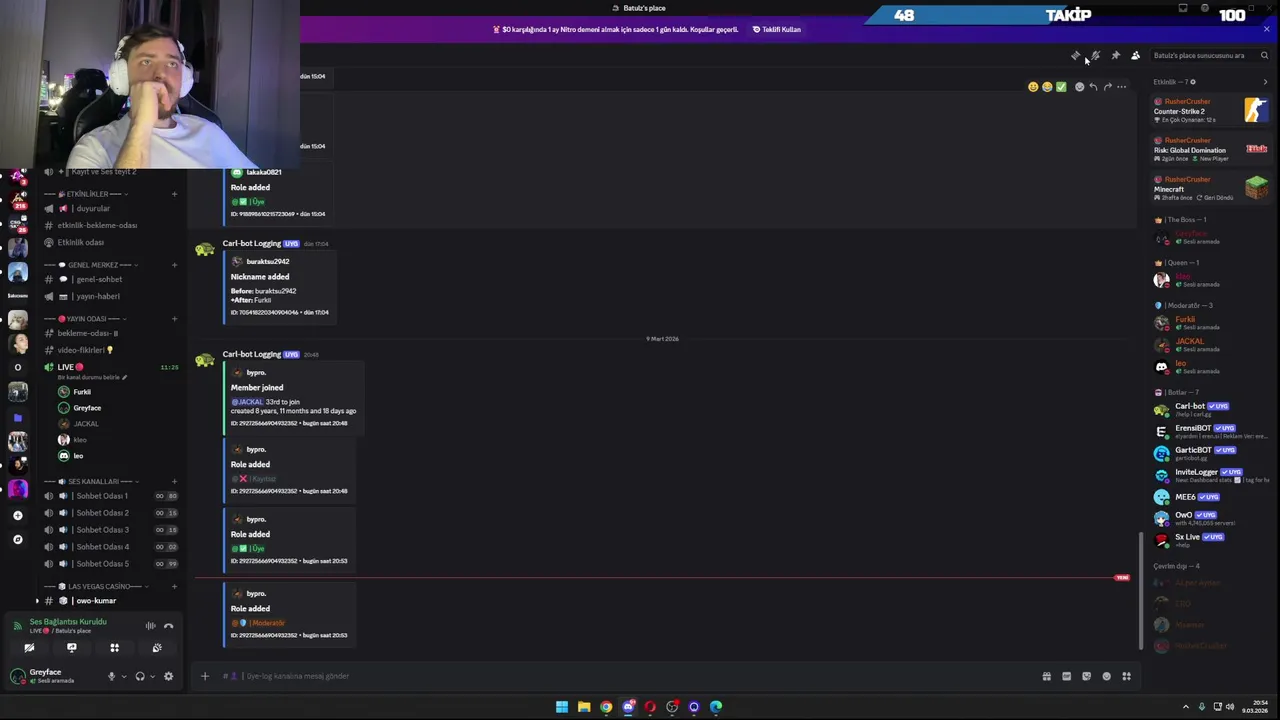Screen dimensions: 1280x720
Task: Open activities launcher in voice panel
Action: coord(114,648)
